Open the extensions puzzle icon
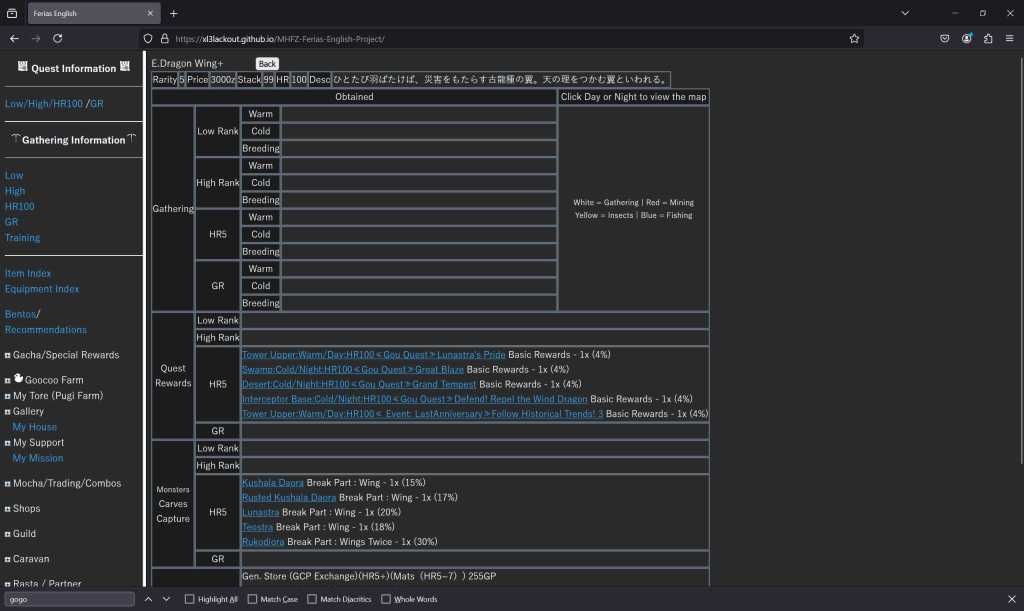Image resolution: width=1024 pixels, height=611 pixels. [988, 39]
